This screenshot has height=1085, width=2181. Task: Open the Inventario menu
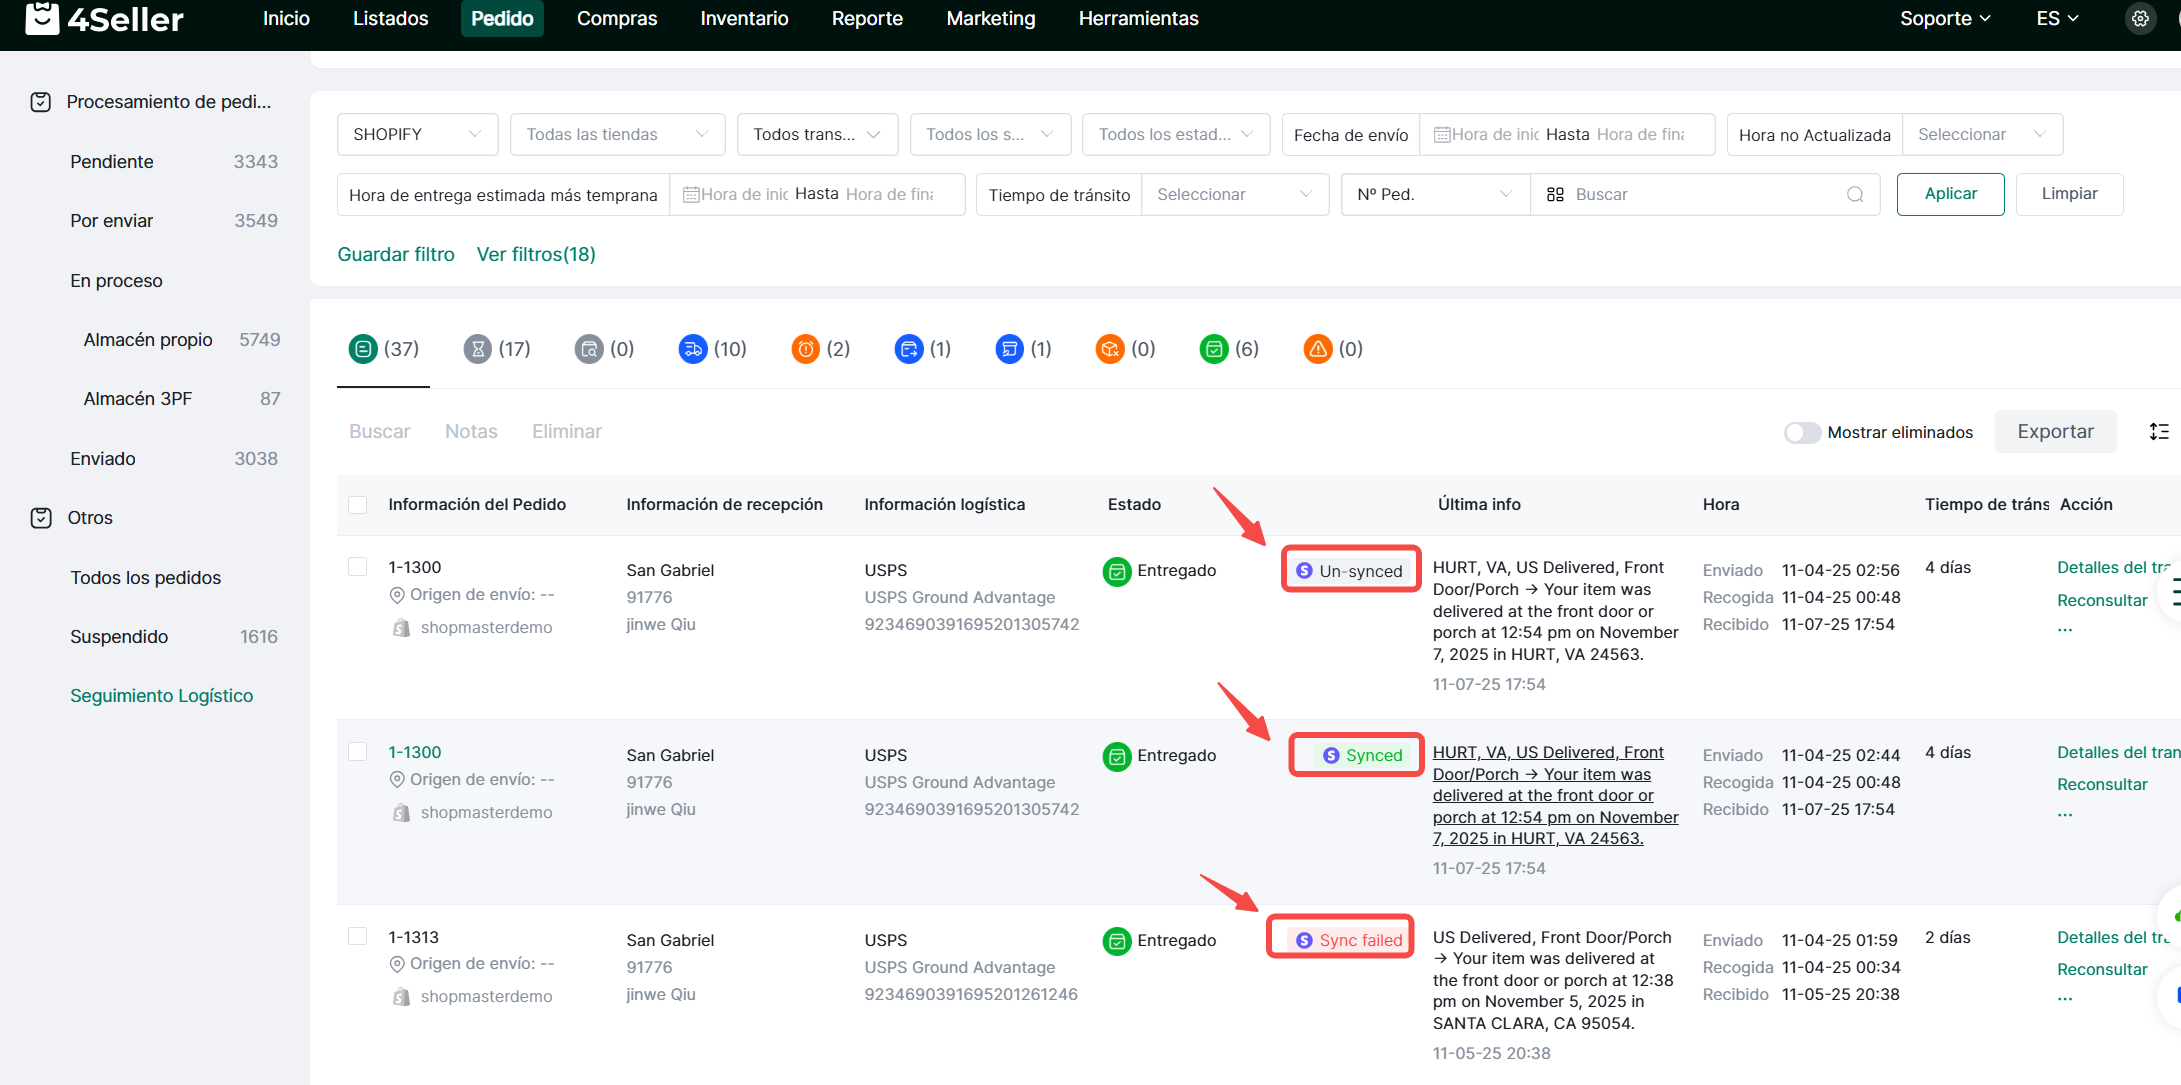(x=744, y=19)
